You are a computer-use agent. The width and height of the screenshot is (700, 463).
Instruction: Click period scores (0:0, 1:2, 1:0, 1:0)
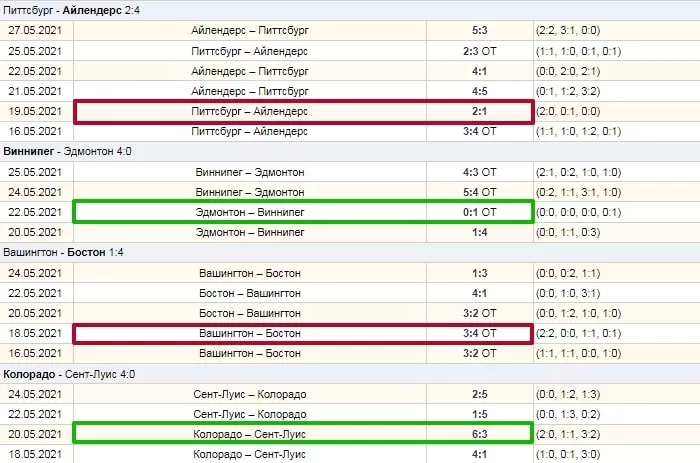pyautogui.click(x=578, y=313)
